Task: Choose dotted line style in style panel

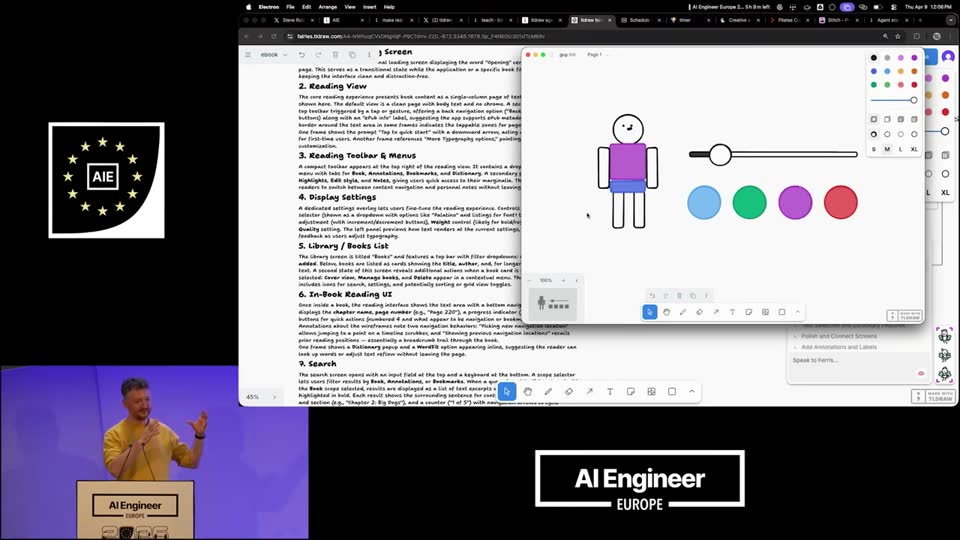Action: 901,134
